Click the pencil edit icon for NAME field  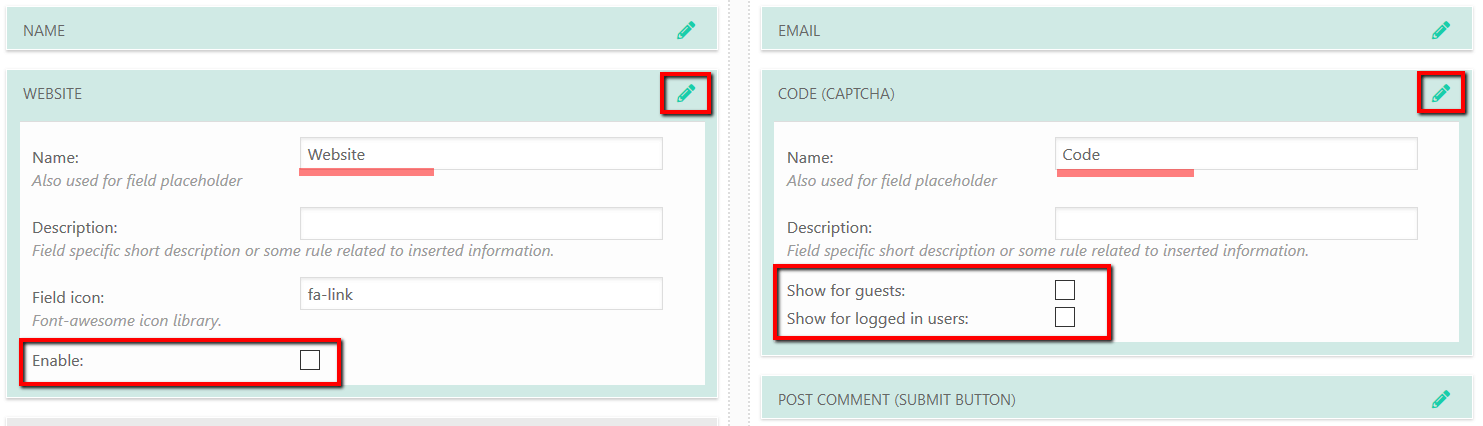(686, 31)
